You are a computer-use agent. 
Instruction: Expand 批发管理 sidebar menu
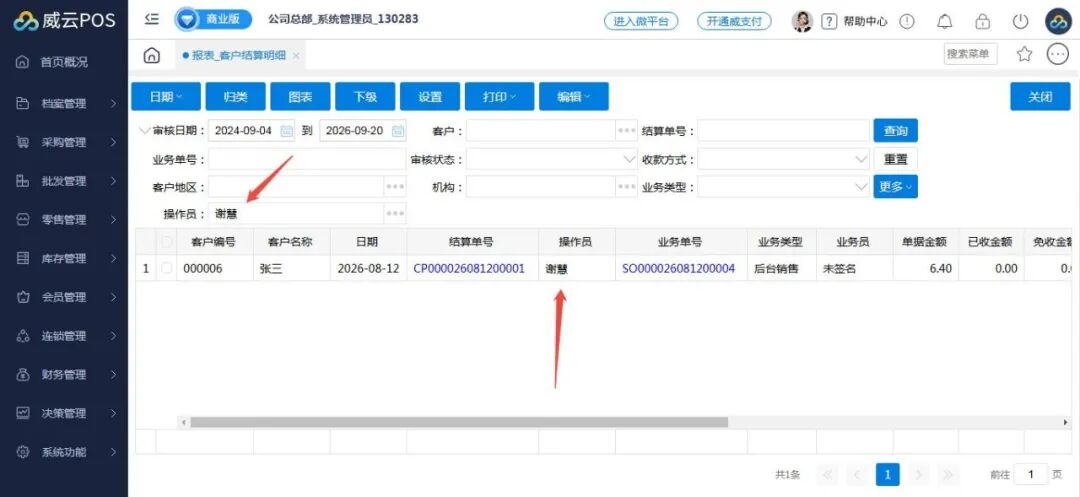coord(64,181)
